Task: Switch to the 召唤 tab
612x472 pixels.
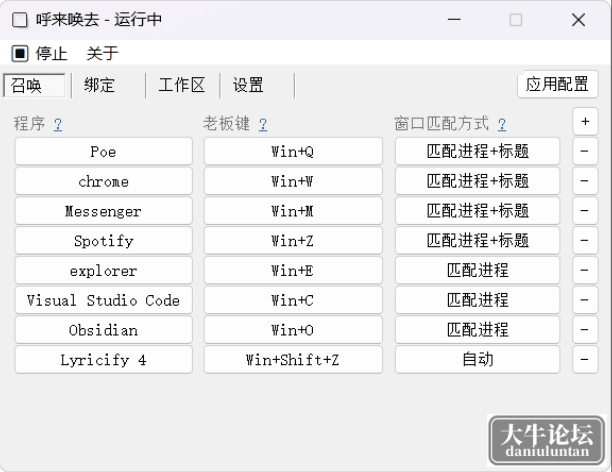Action: 34,85
